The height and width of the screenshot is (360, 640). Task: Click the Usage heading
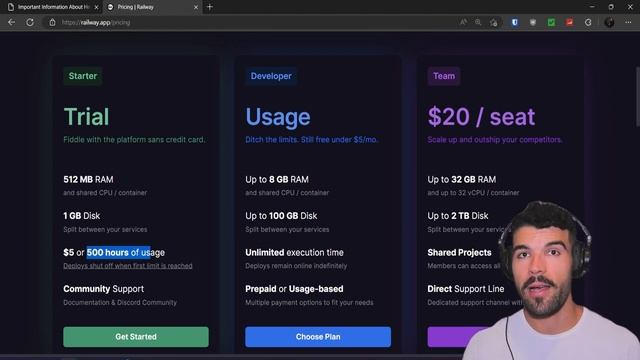click(x=278, y=117)
